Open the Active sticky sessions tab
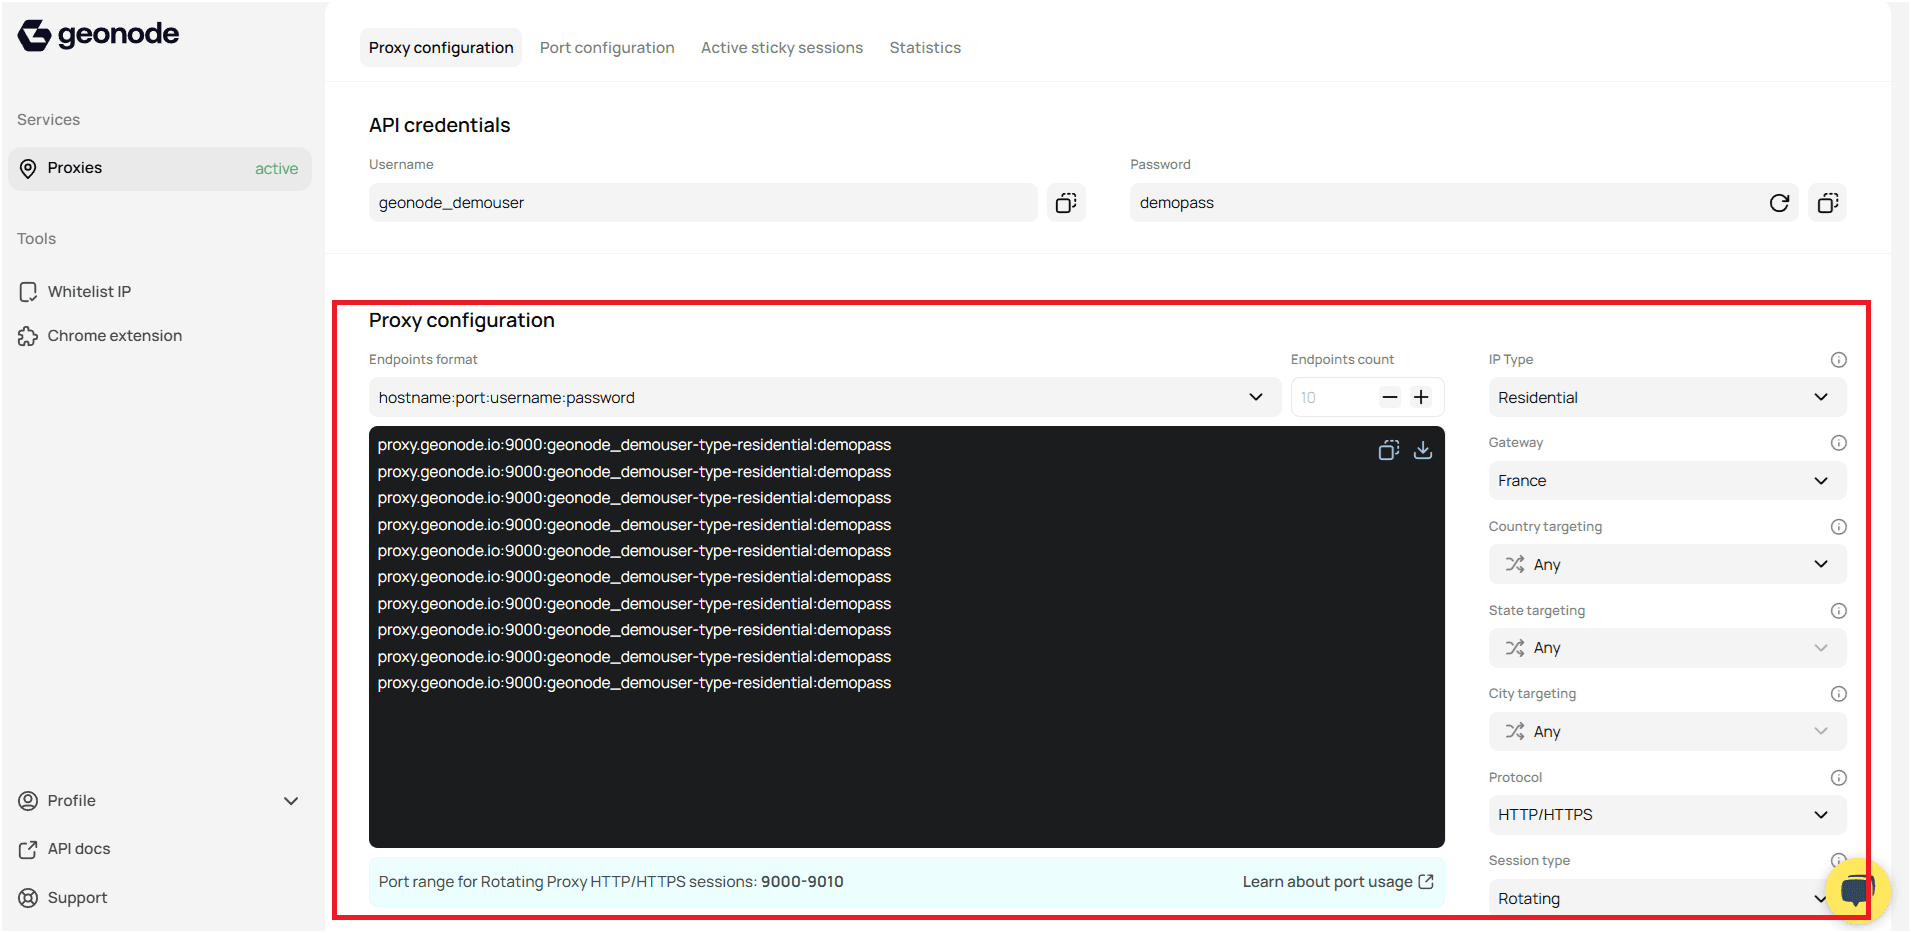The height and width of the screenshot is (933, 1911). tap(781, 47)
